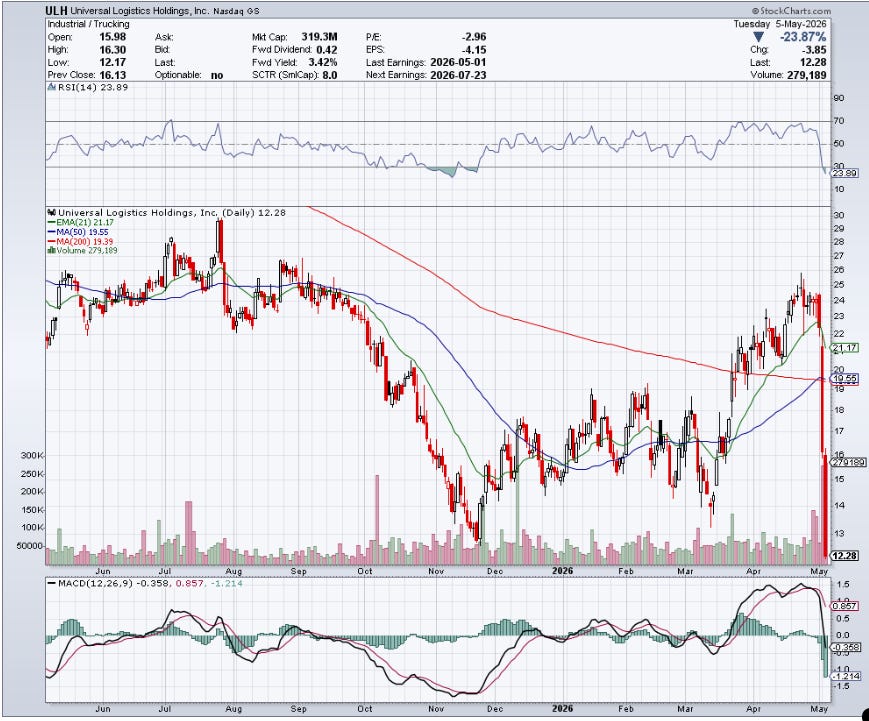The image size is (869, 721).
Task: Click the 12.28 last price tag
Action: 845,555
